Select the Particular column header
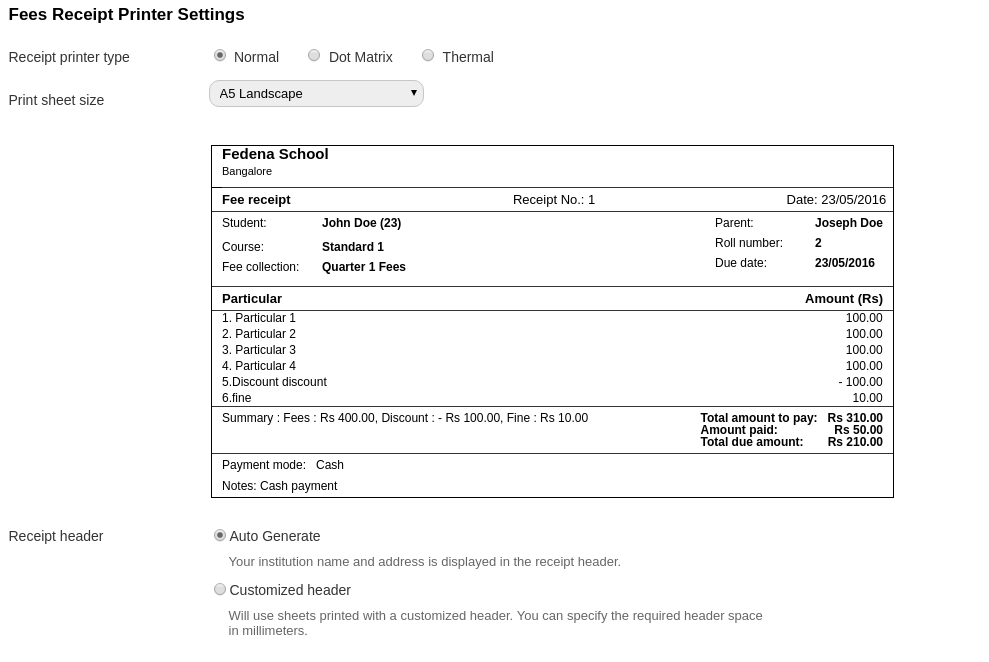The image size is (989, 662). [x=252, y=298]
